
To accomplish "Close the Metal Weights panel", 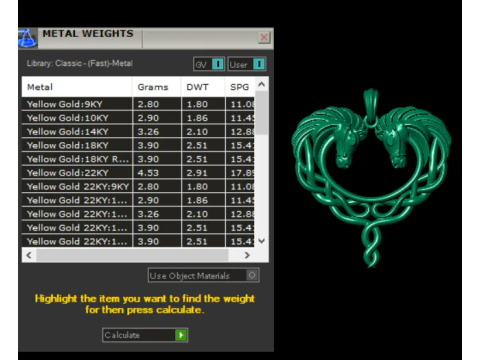I will click(264, 37).
